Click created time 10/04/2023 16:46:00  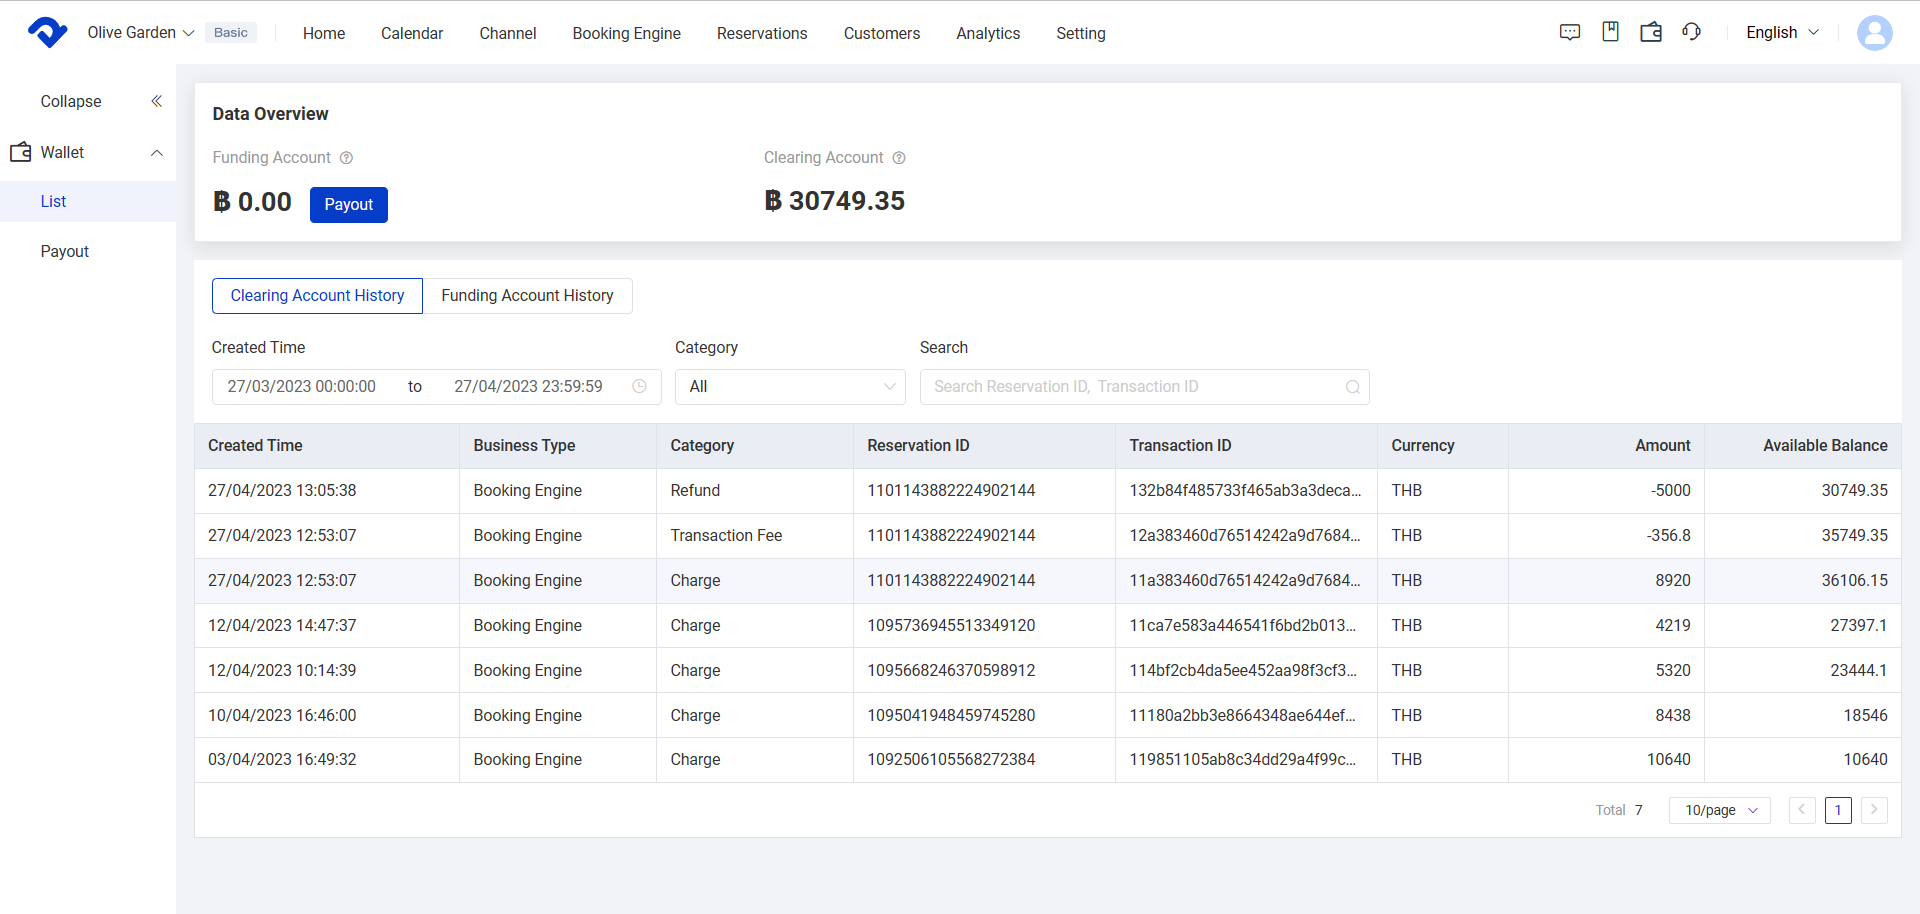click(x=282, y=716)
